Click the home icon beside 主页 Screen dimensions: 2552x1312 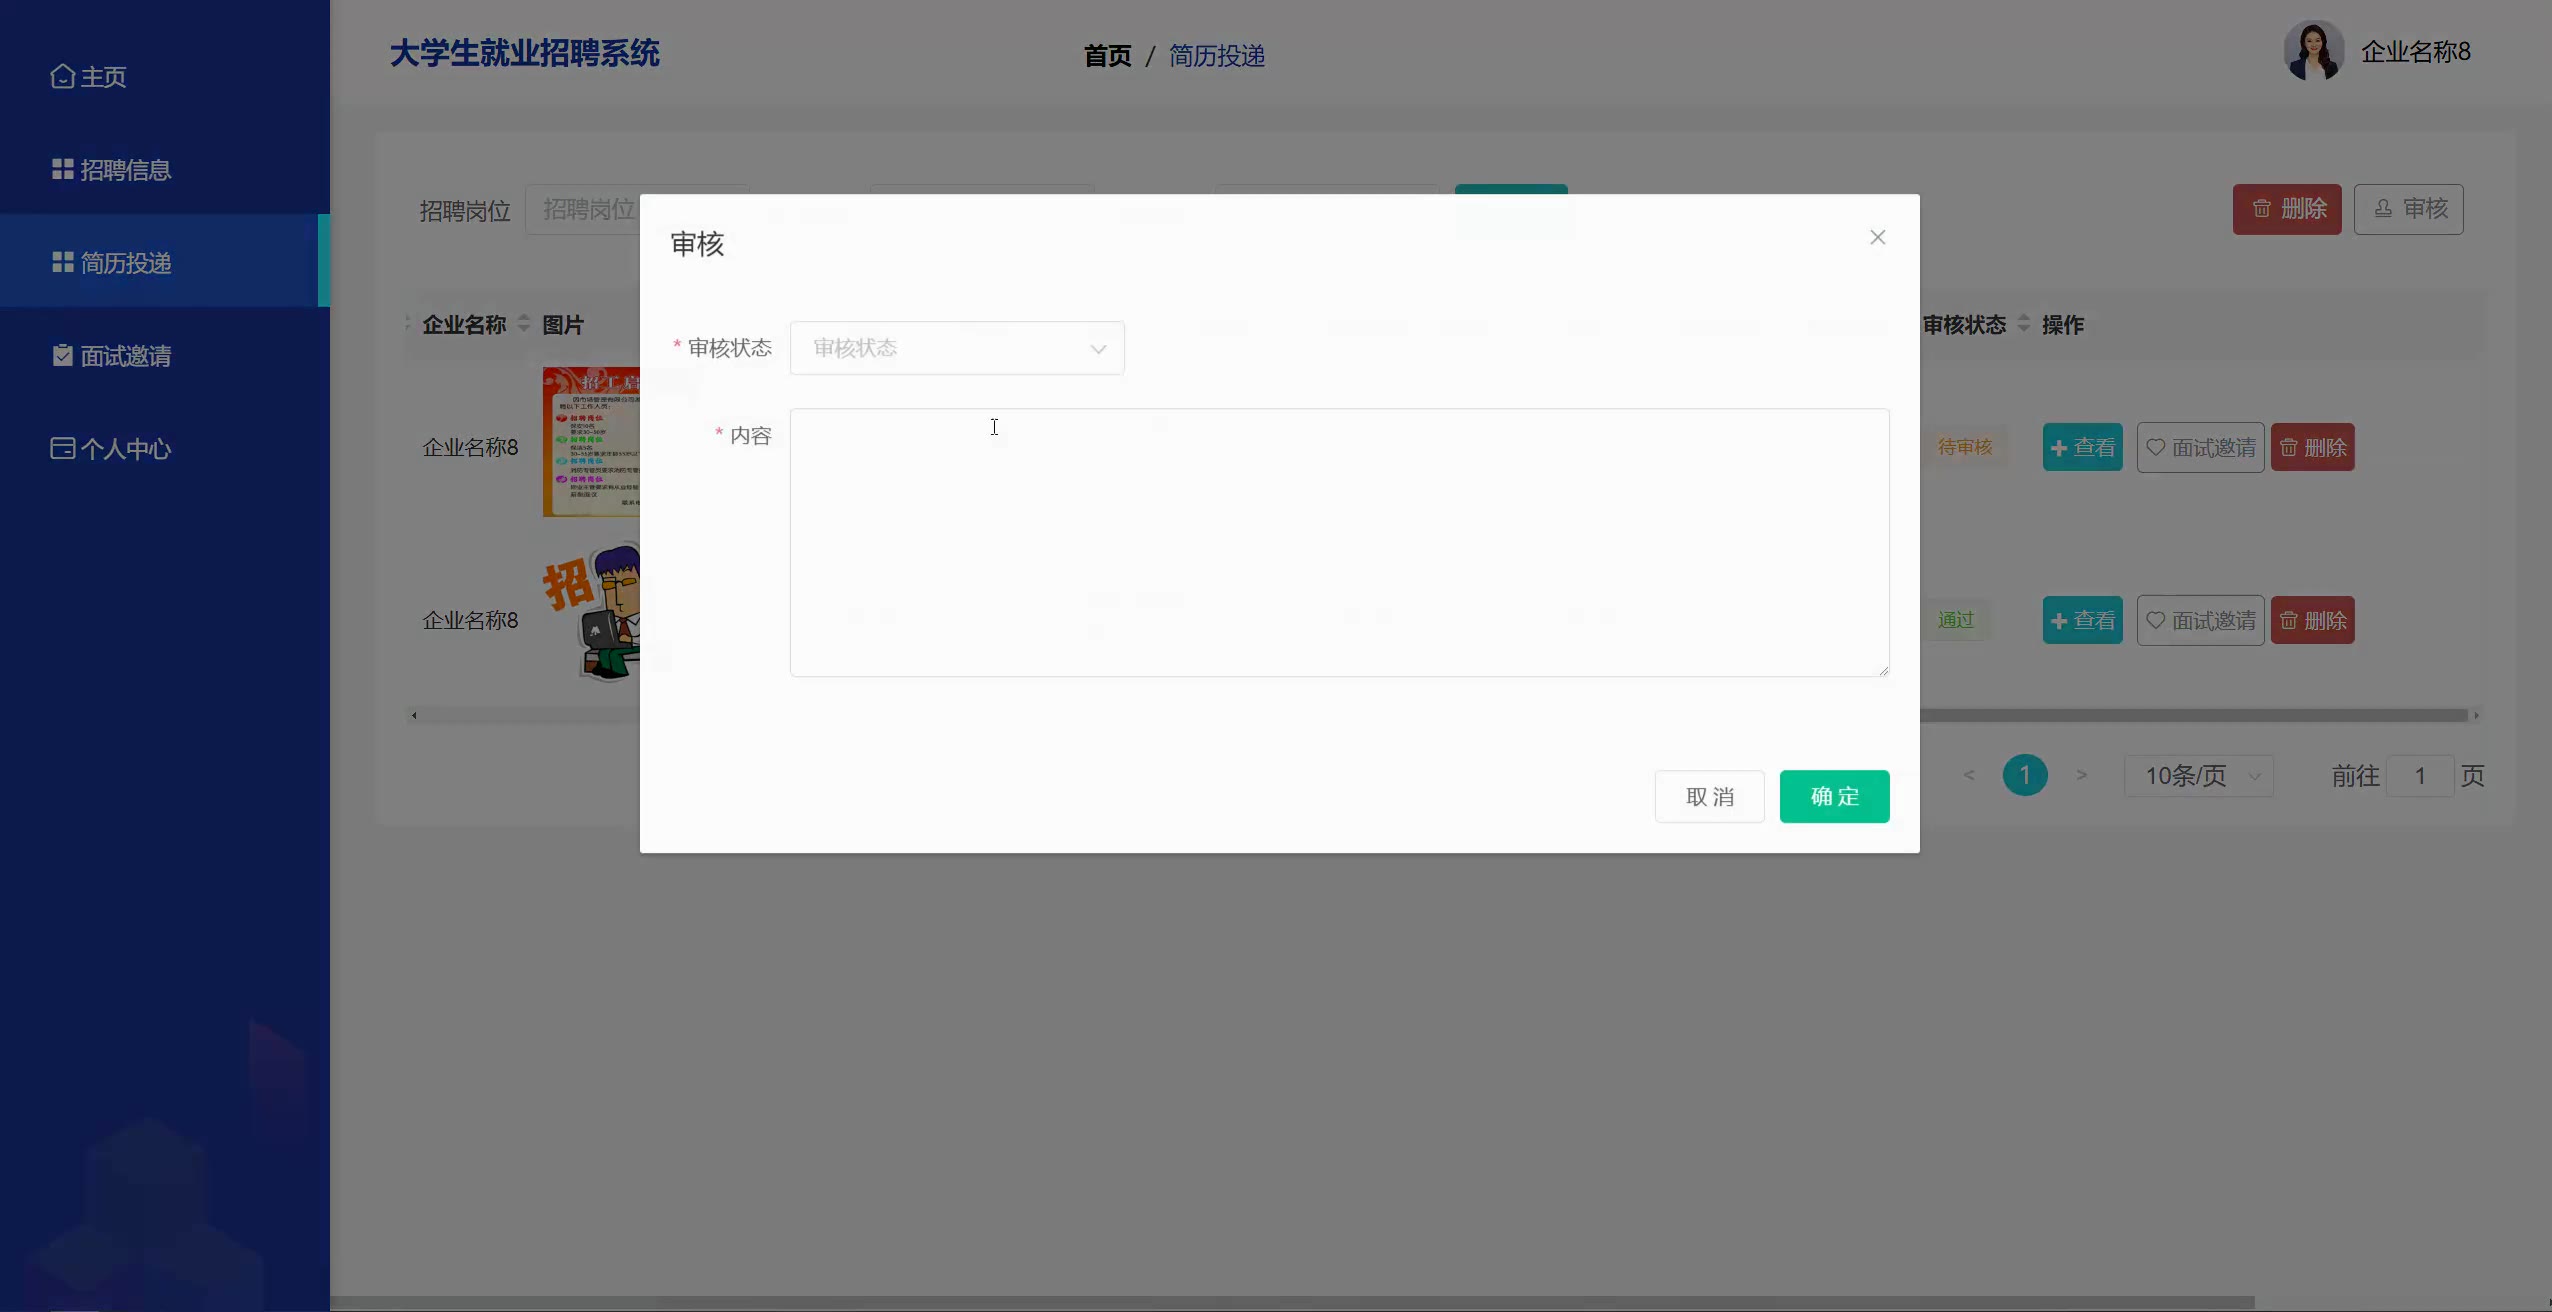coord(62,77)
